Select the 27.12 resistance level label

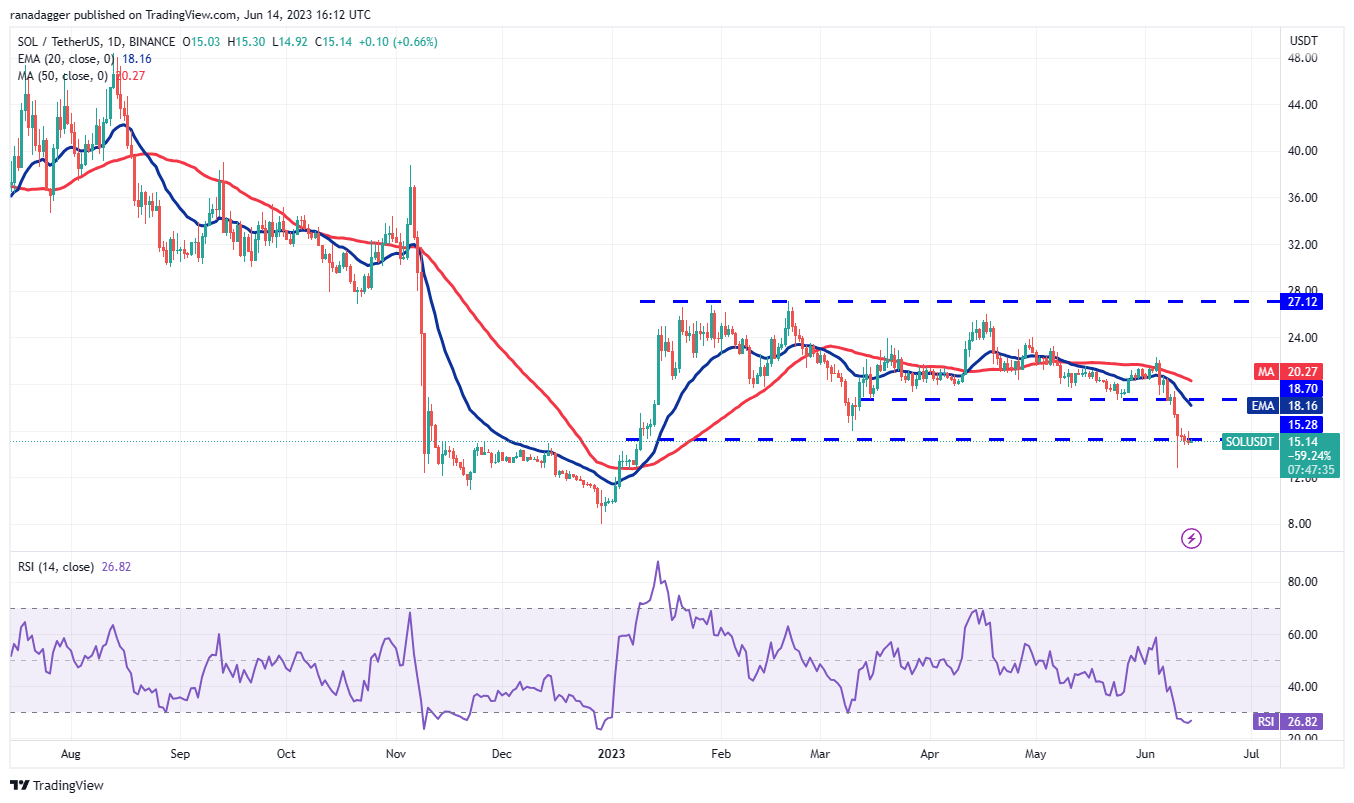tap(1307, 301)
